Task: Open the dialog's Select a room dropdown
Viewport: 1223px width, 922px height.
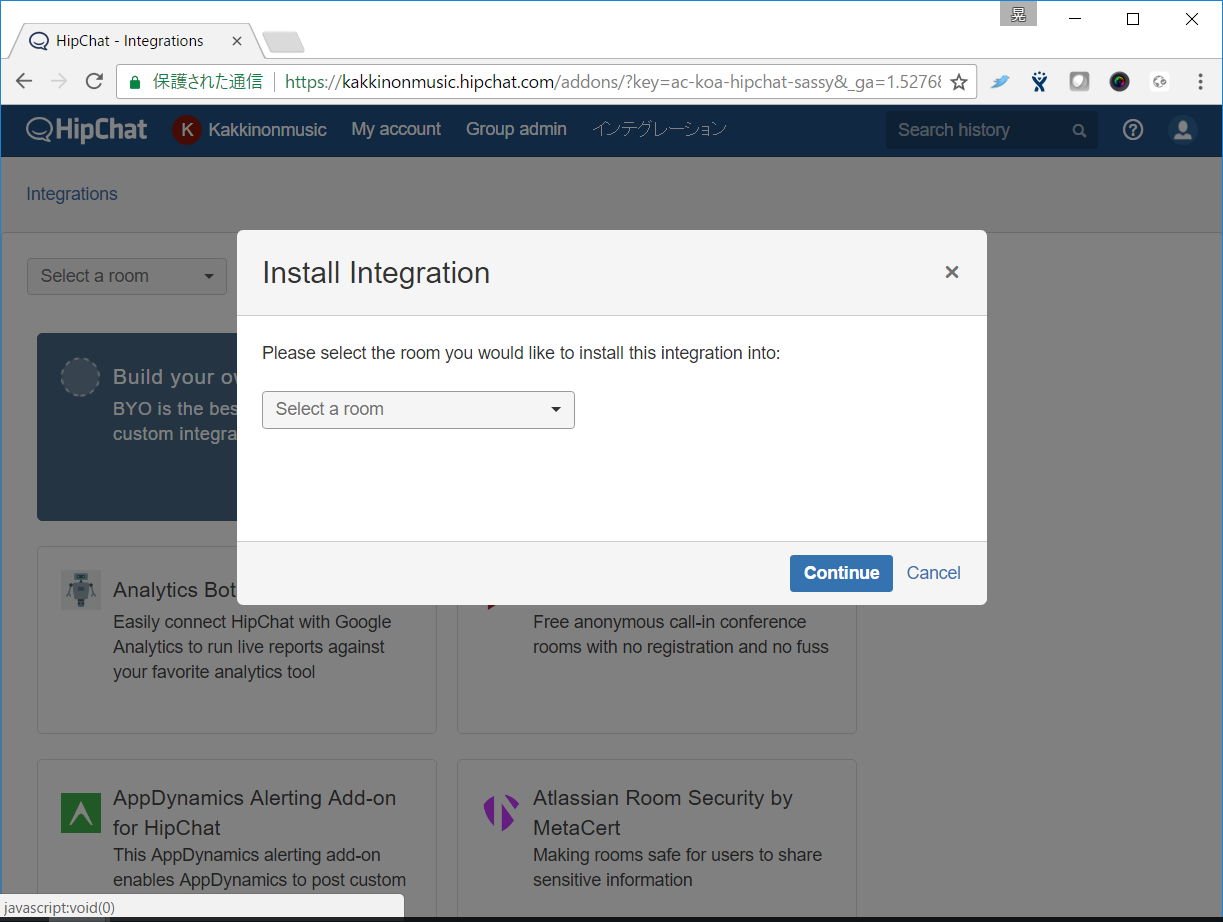Action: [x=418, y=409]
